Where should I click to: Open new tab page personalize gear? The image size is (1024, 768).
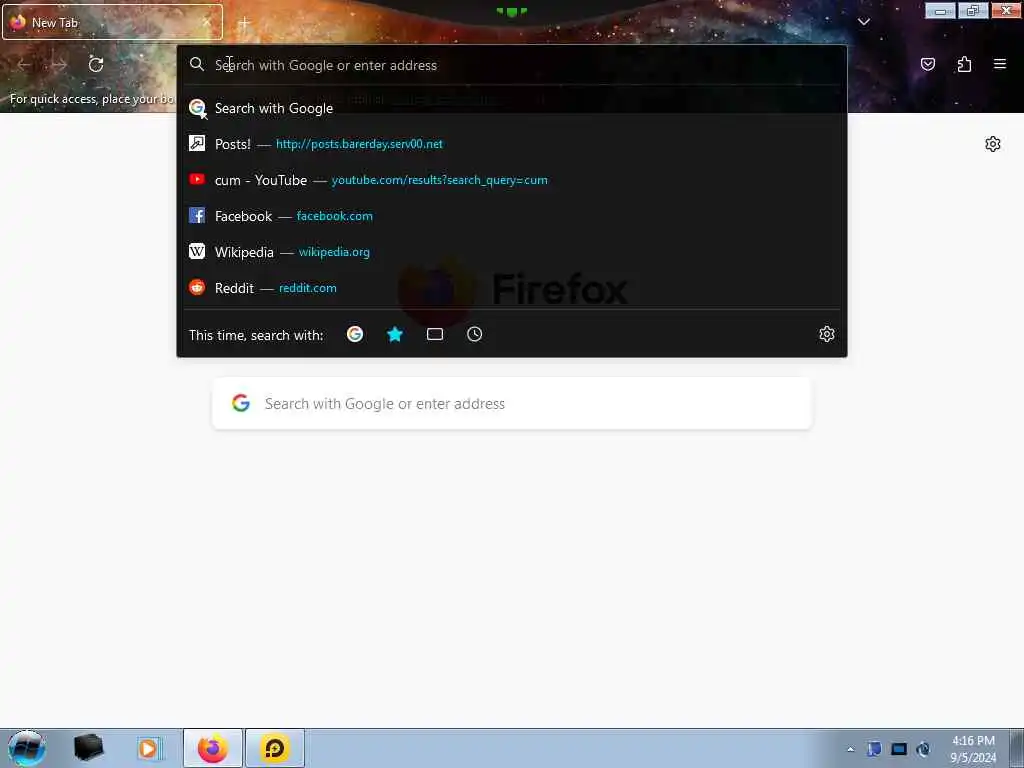993,144
